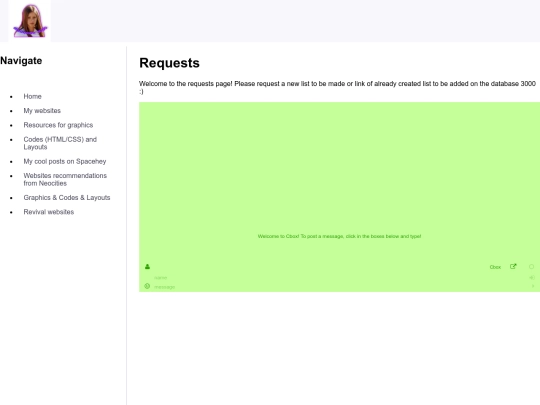Open Websites recommendations from Neocities
540x405 pixels.
(x=65, y=179)
